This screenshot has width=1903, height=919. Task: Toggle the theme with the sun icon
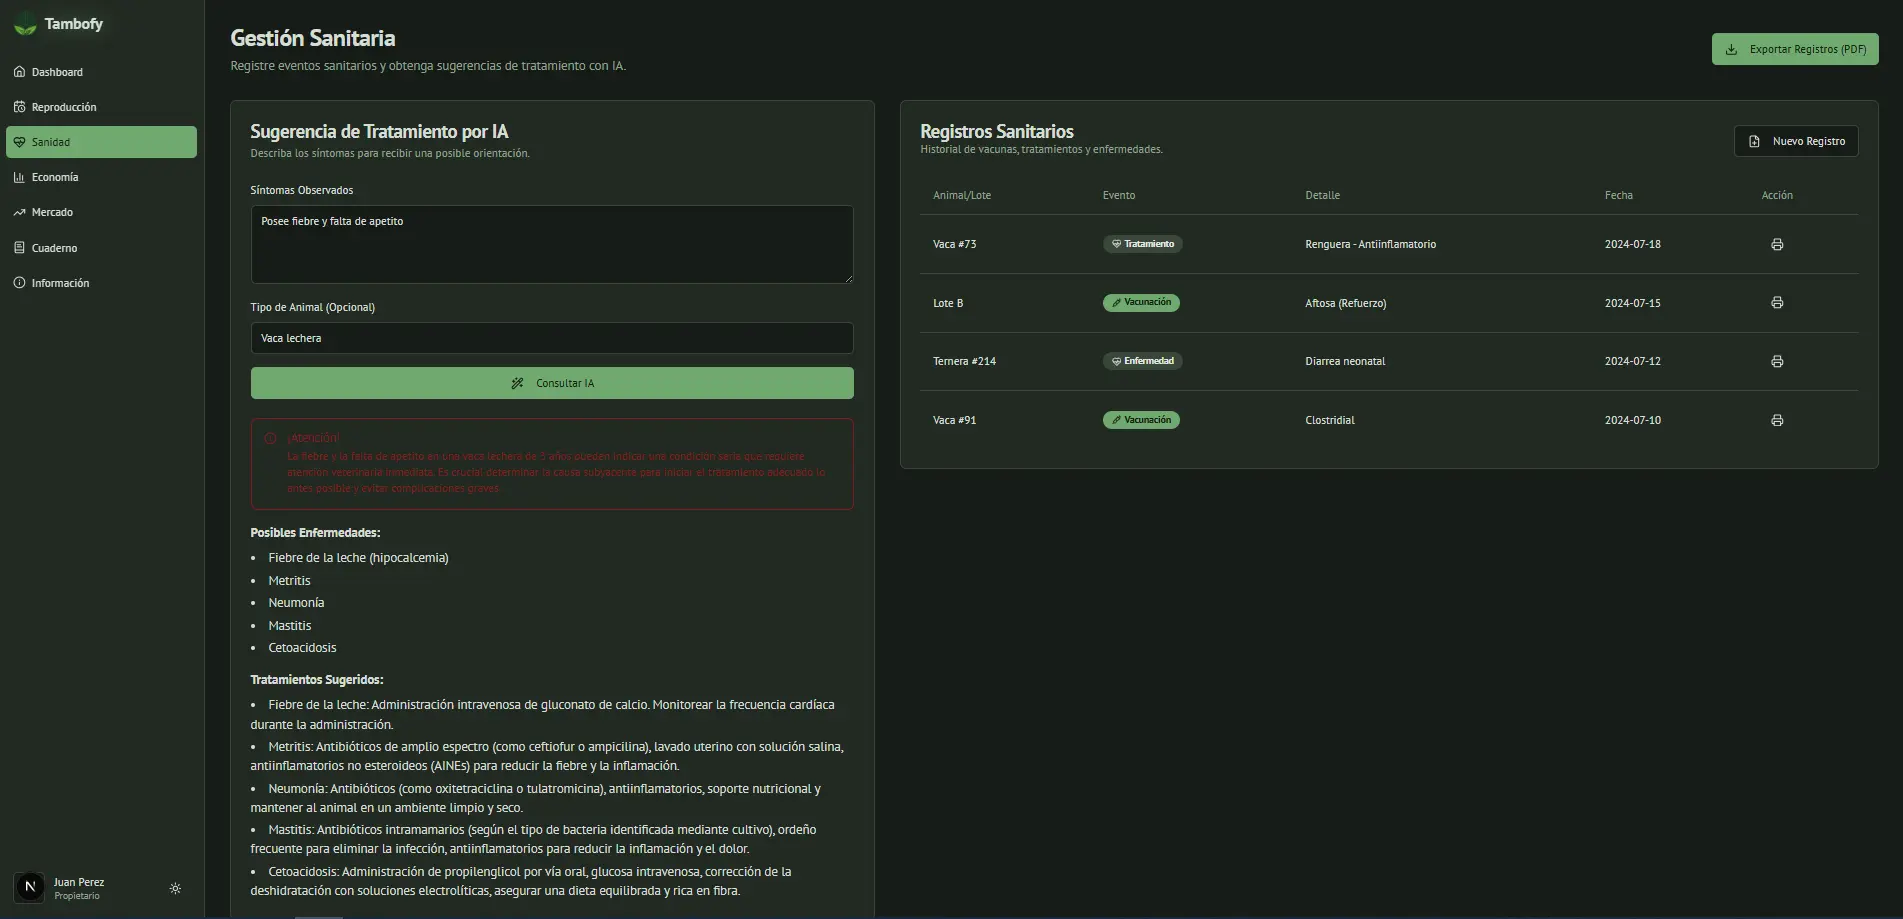pos(175,888)
